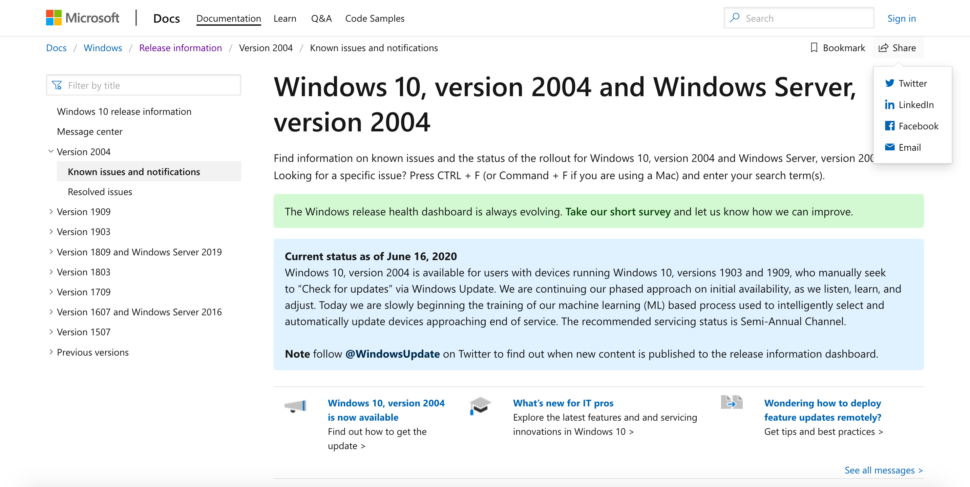Viewport: 970px width, 487px height.
Task: Click the Microsoft logo
Action: [x=82, y=18]
